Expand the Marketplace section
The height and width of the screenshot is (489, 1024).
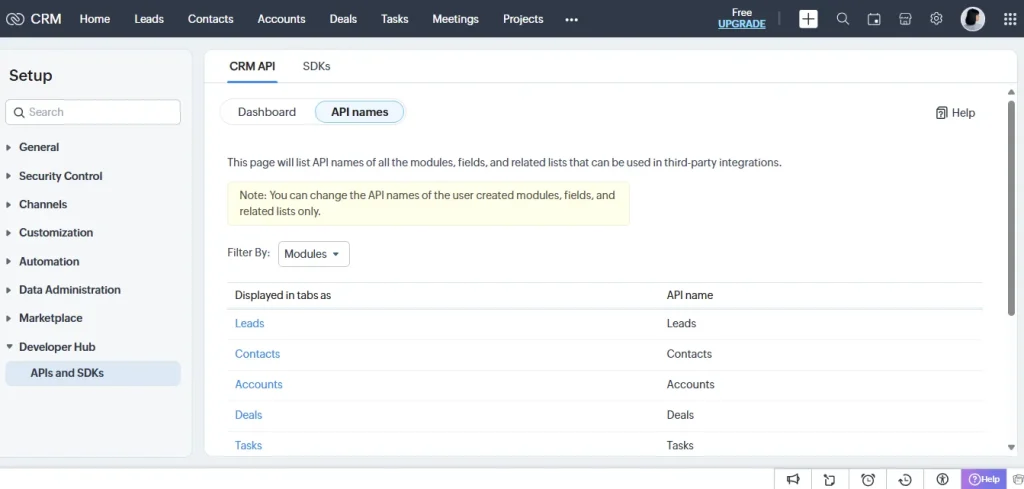coord(9,319)
